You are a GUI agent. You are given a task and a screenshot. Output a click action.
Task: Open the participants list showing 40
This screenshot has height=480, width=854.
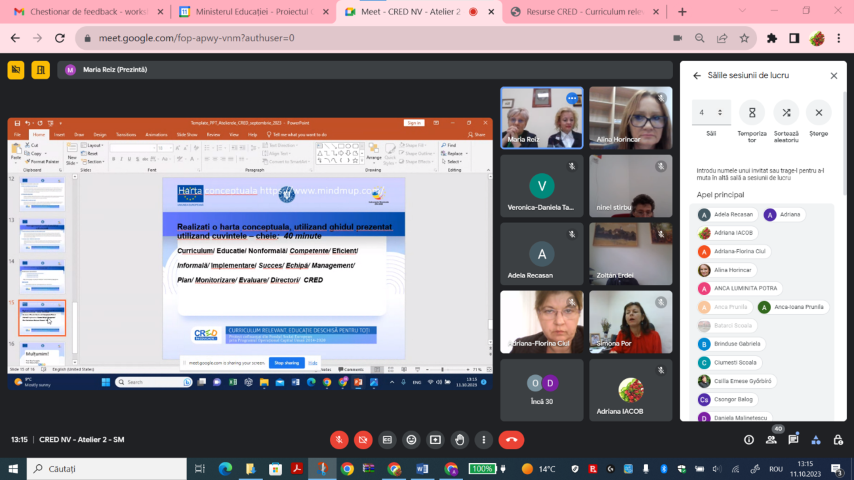[x=769, y=438]
